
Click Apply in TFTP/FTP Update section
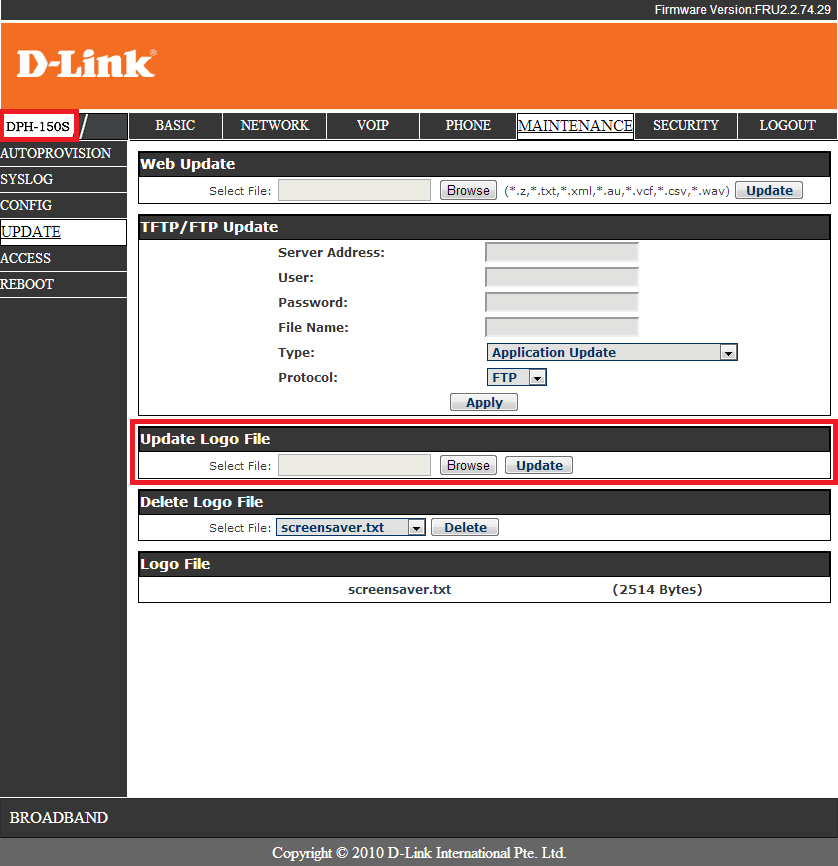pos(484,402)
